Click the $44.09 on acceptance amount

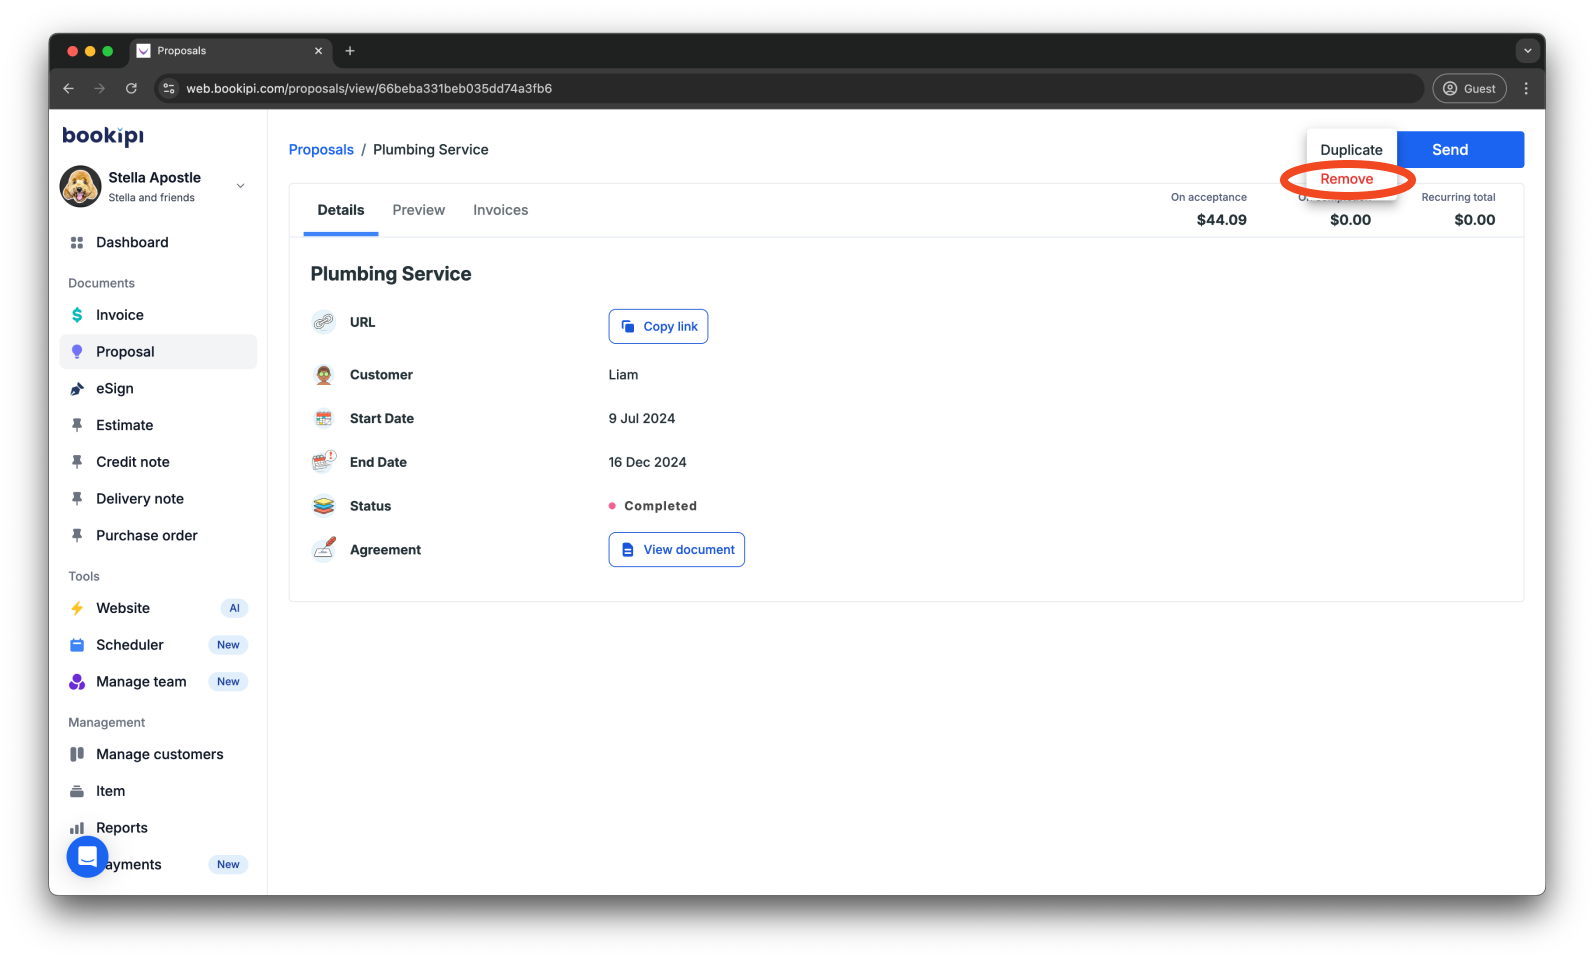(1221, 220)
